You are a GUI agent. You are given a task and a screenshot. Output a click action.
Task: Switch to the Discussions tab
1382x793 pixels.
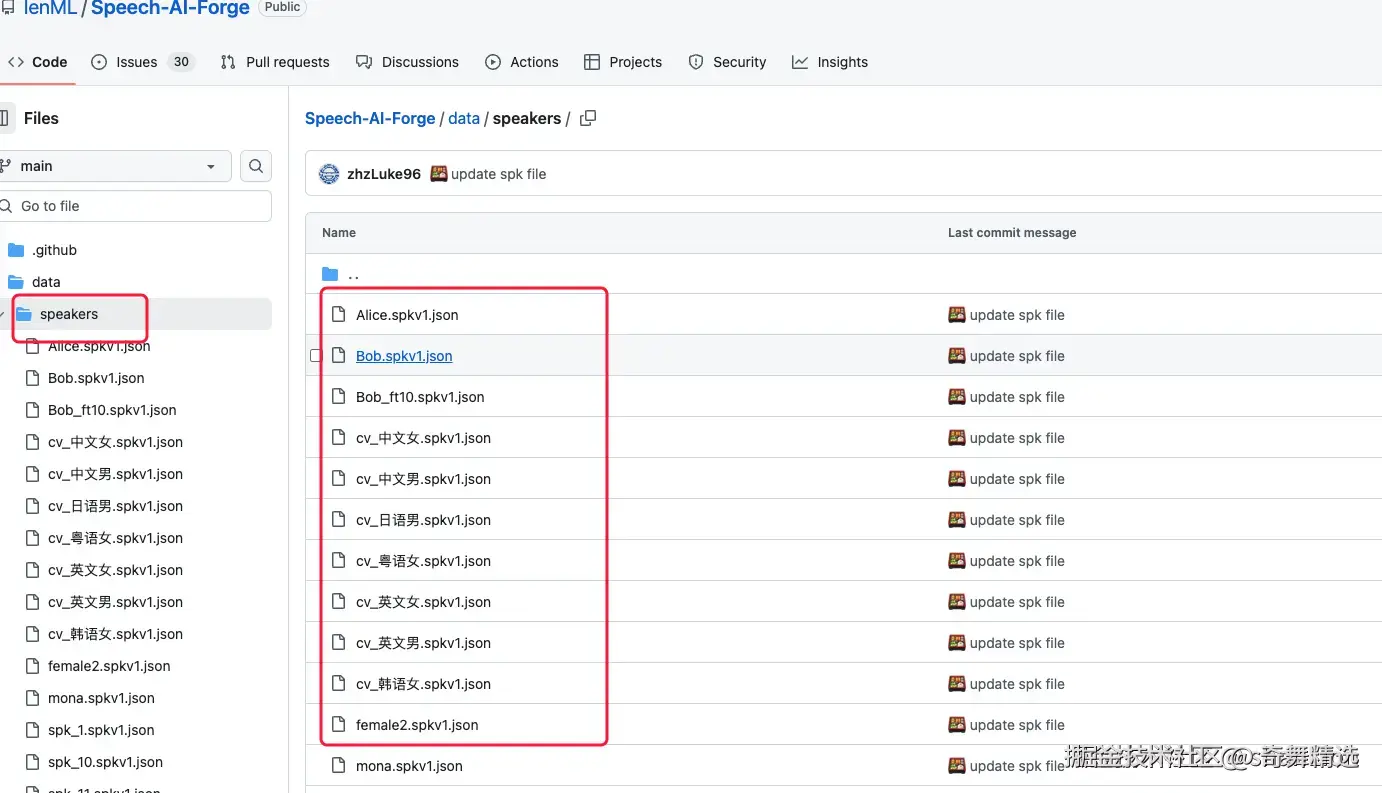(408, 62)
